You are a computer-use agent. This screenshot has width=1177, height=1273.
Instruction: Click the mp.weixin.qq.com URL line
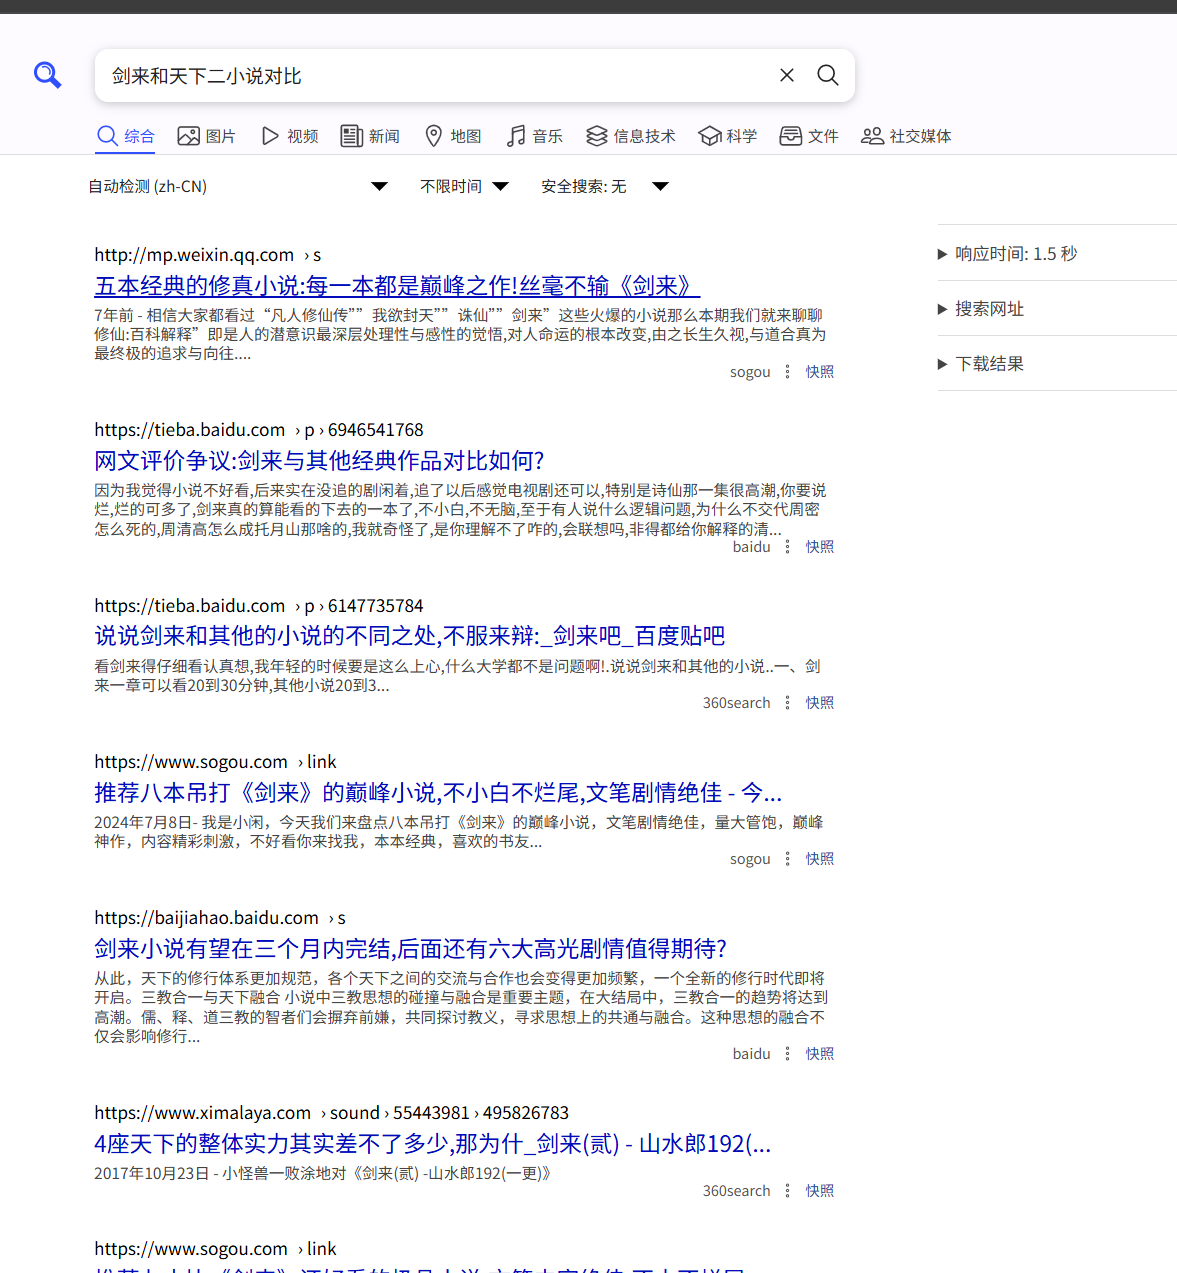[208, 255]
